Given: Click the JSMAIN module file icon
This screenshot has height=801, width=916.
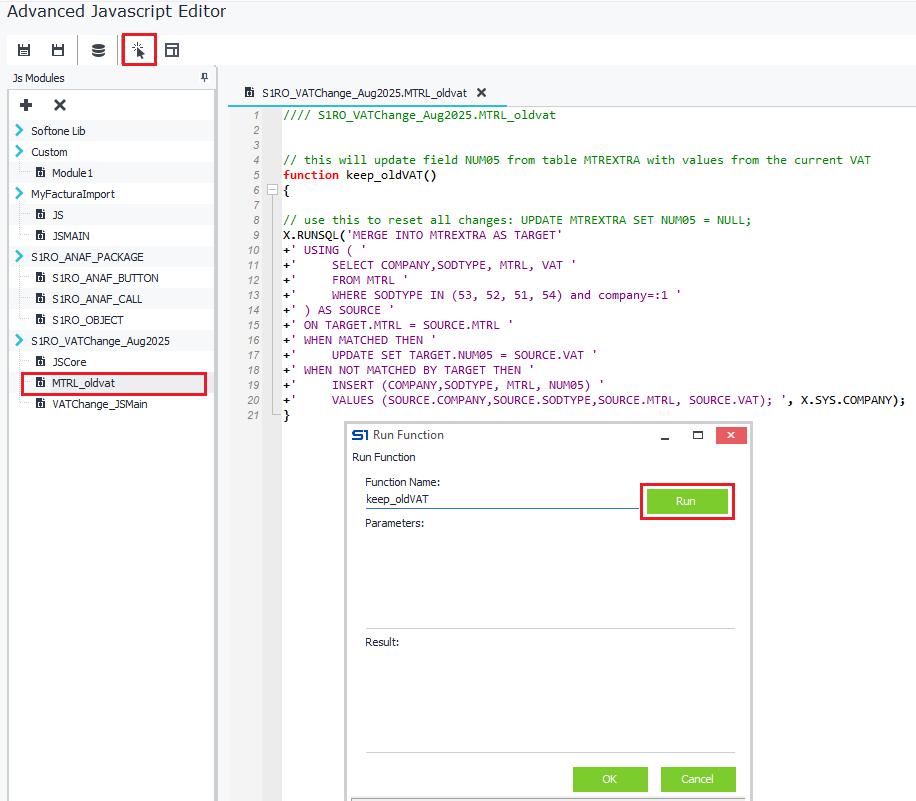Looking at the screenshot, I should click(x=40, y=235).
